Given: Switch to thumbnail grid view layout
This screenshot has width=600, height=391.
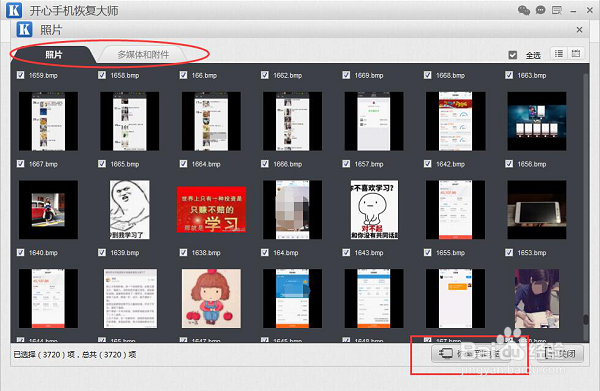Looking at the screenshot, I should pos(576,54).
